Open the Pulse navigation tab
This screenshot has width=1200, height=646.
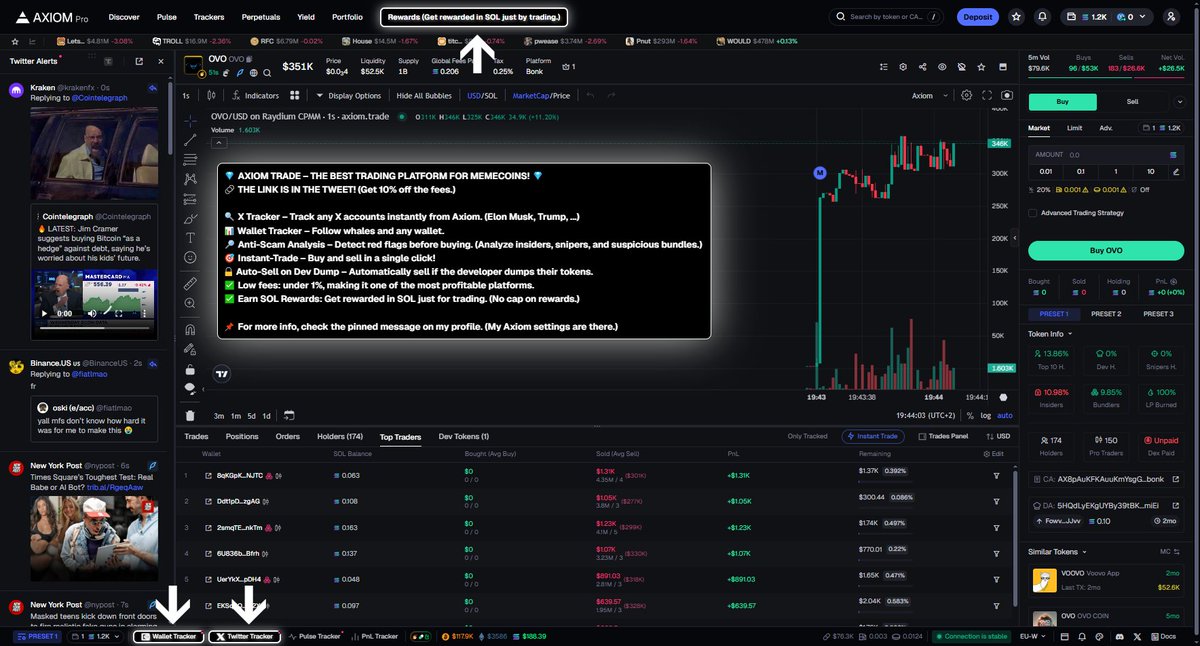(167, 17)
